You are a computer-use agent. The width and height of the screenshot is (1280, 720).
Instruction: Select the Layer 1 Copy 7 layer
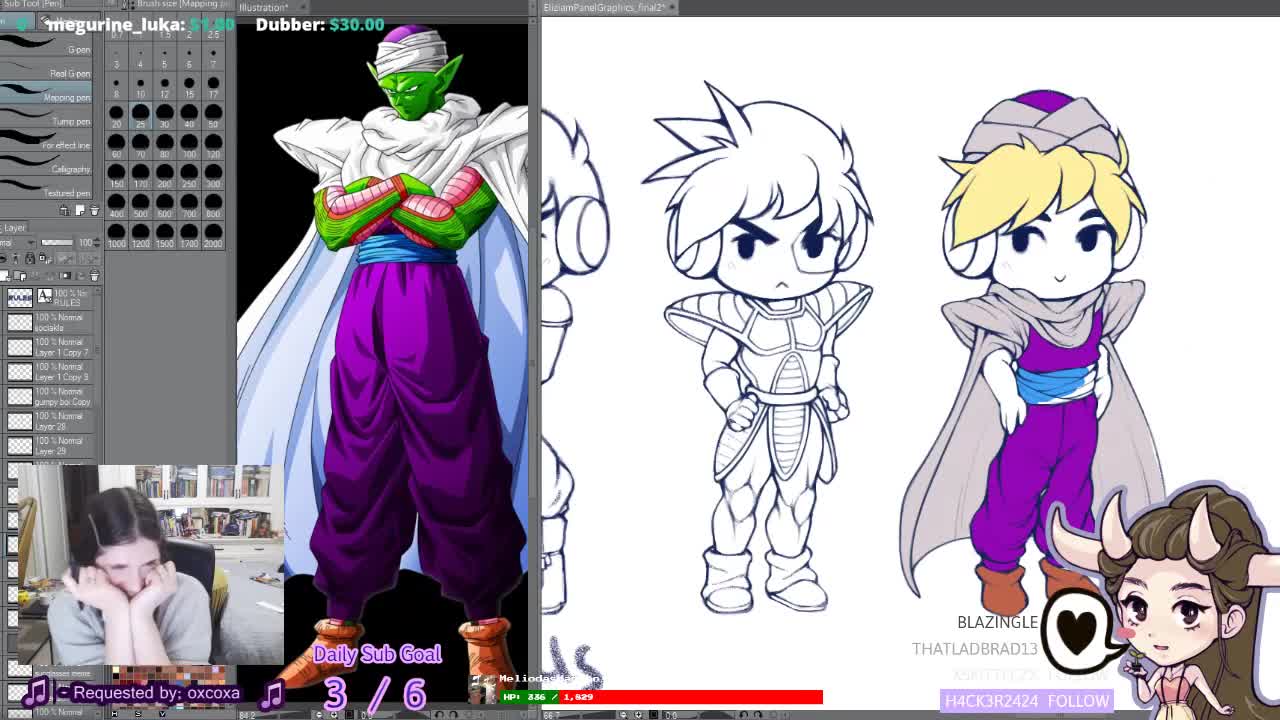click(50, 347)
